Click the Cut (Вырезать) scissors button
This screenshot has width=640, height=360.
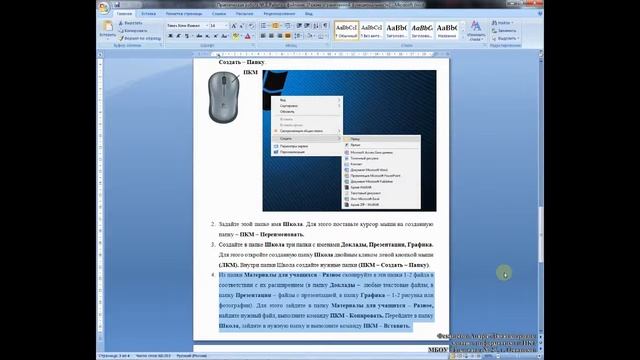click(131, 23)
